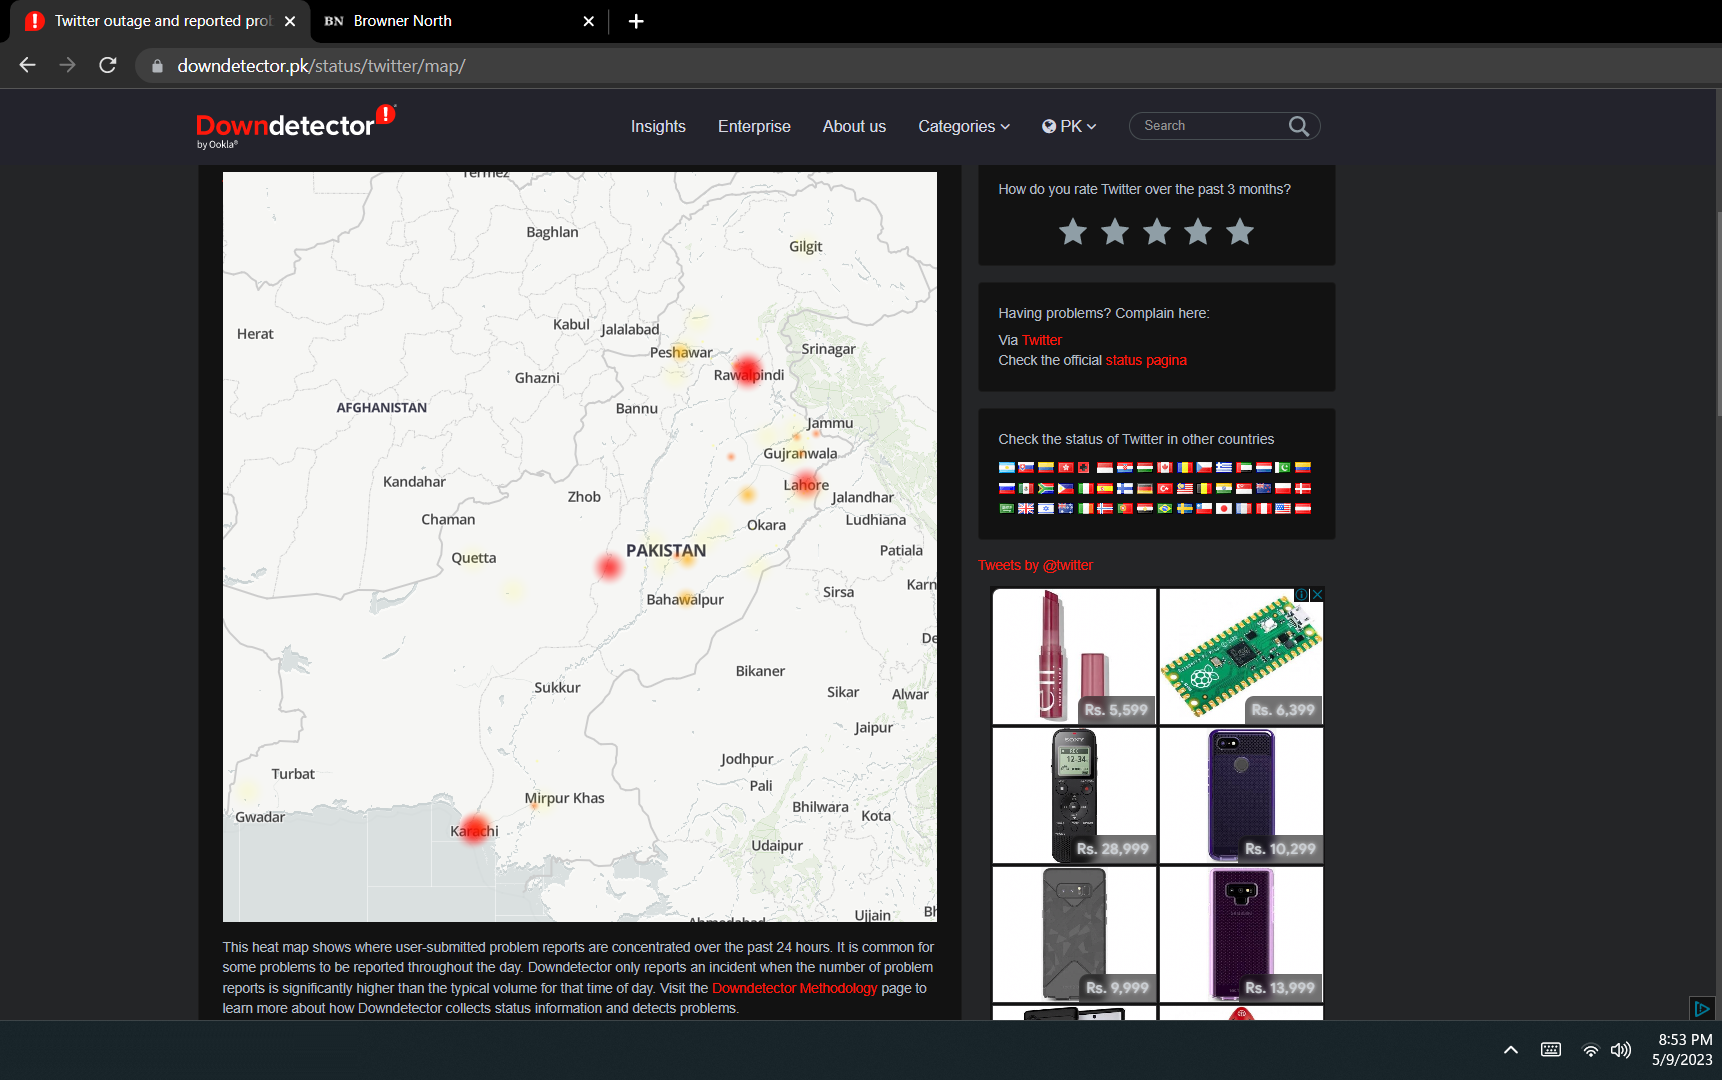Choose the Pakistan flag
This screenshot has width=1722, height=1080.
(x=1283, y=467)
